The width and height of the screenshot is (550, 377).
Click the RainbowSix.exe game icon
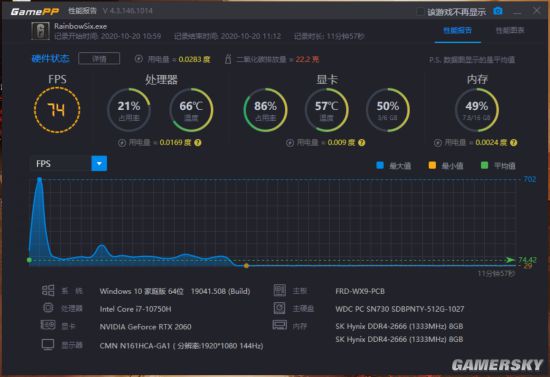[x=41, y=31]
